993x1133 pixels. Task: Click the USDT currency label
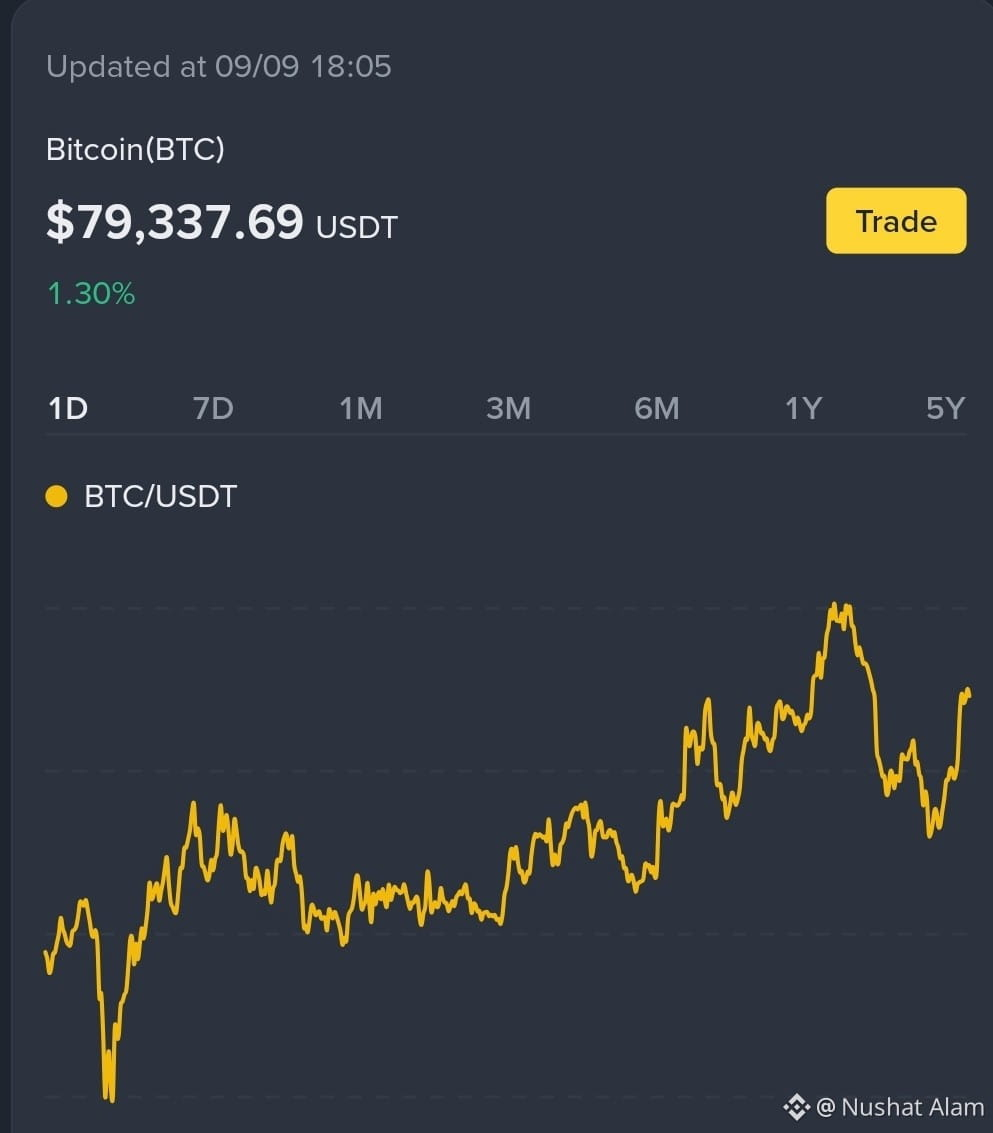[x=357, y=227]
